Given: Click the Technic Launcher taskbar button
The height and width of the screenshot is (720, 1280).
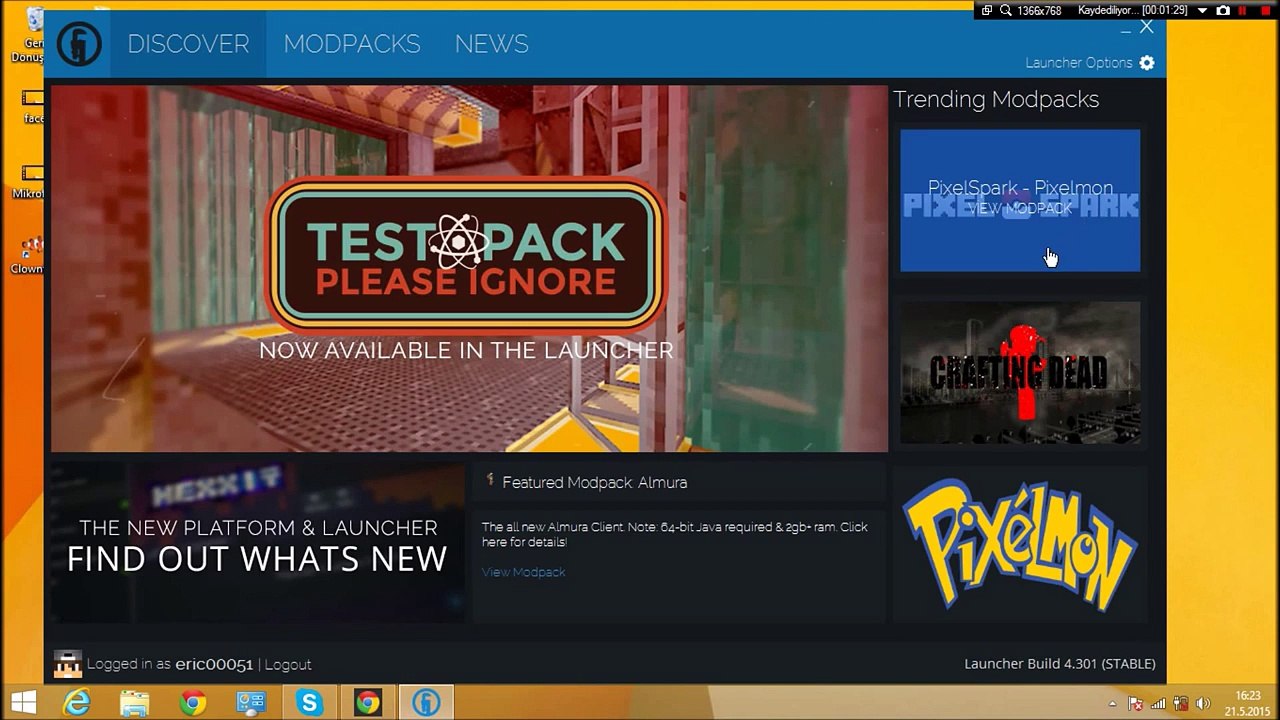Looking at the screenshot, I should coord(426,703).
